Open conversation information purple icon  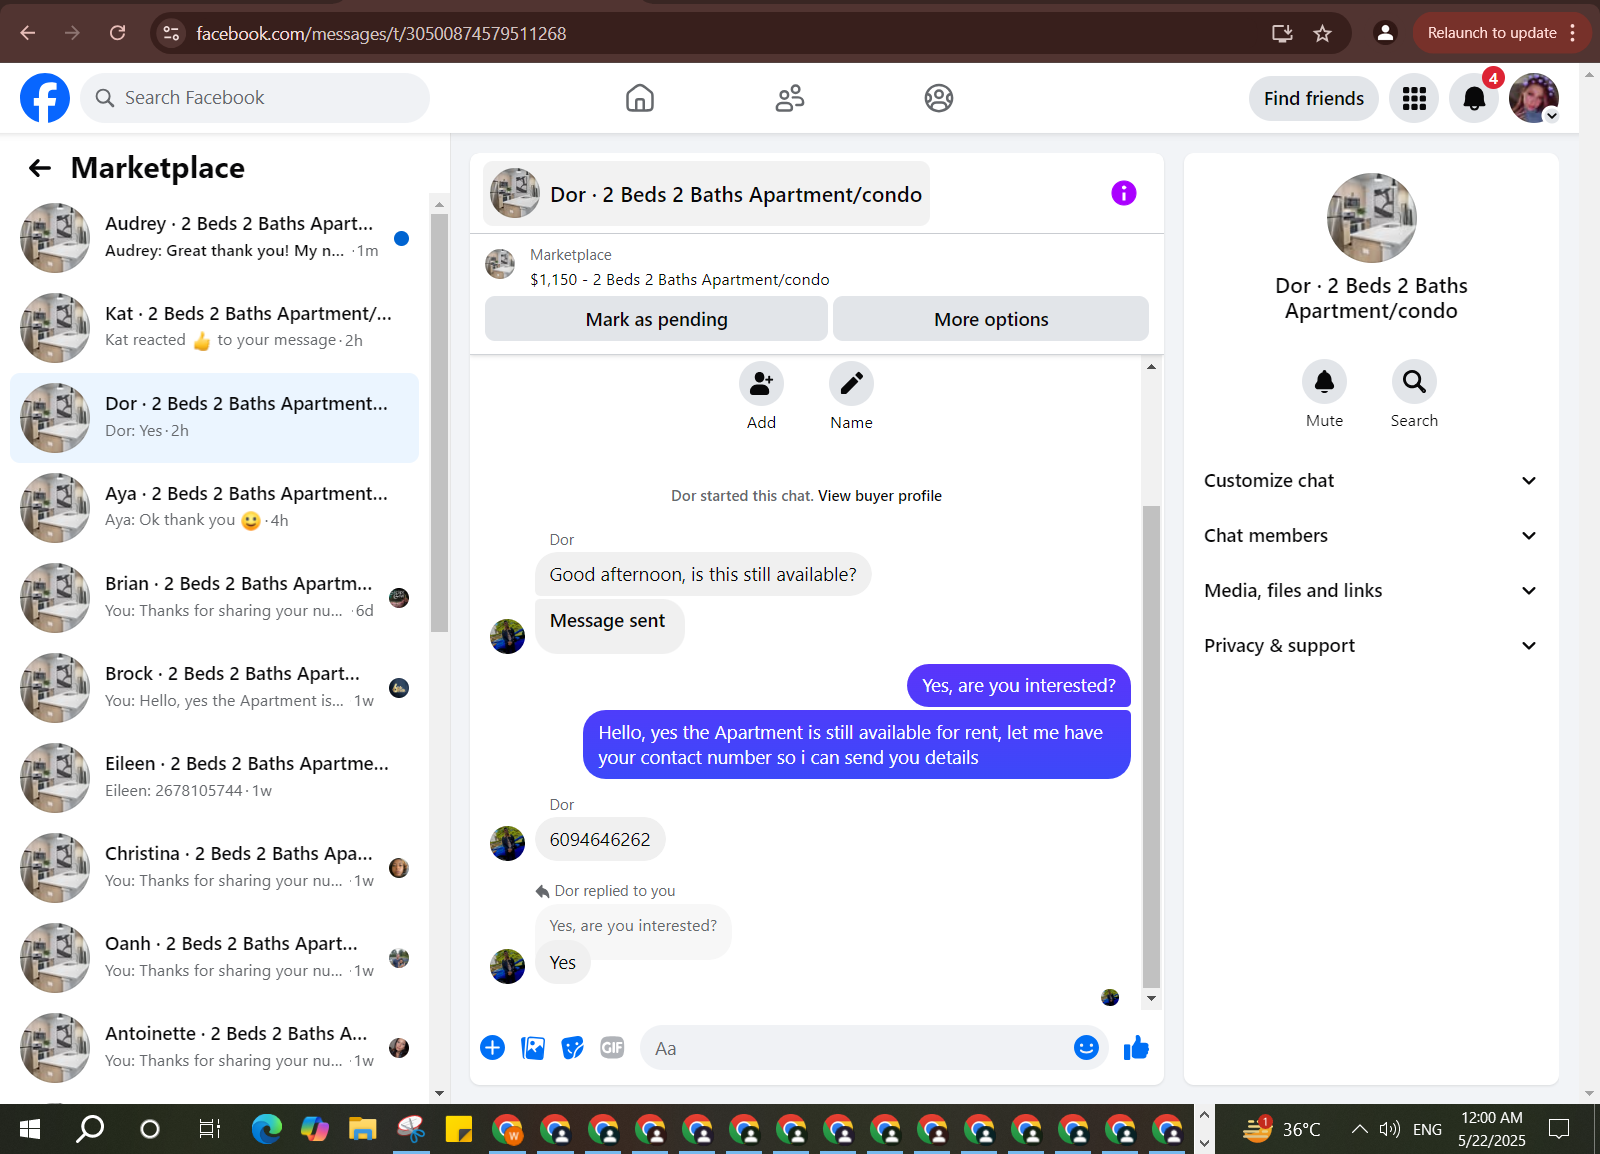coord(1124,193)
